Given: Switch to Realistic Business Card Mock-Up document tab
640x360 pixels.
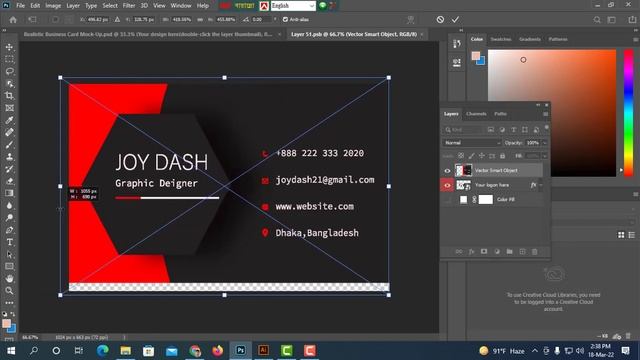Looking at the screenshot, I should coord(148,34).
